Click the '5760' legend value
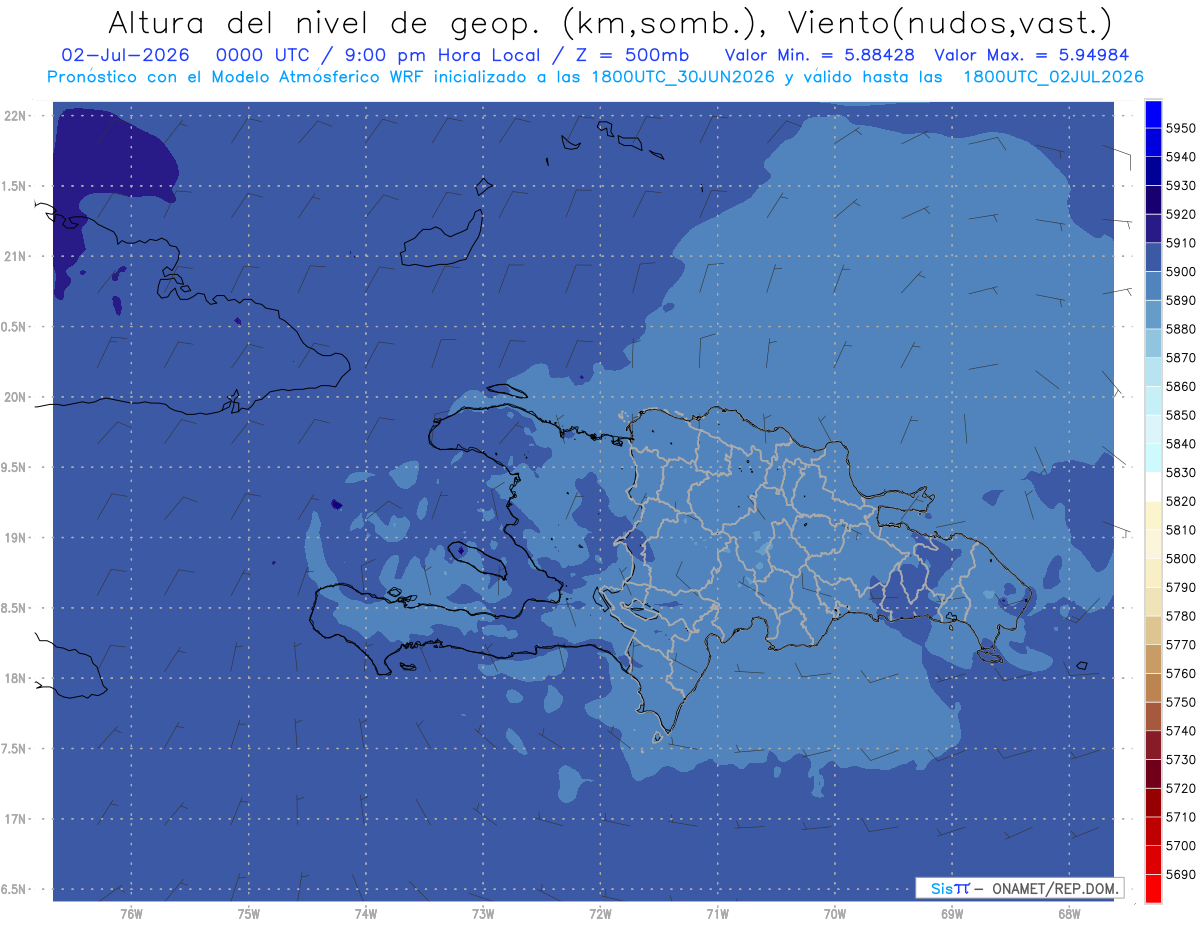This screenshot has width=1200, height=927. point(1180,673)
